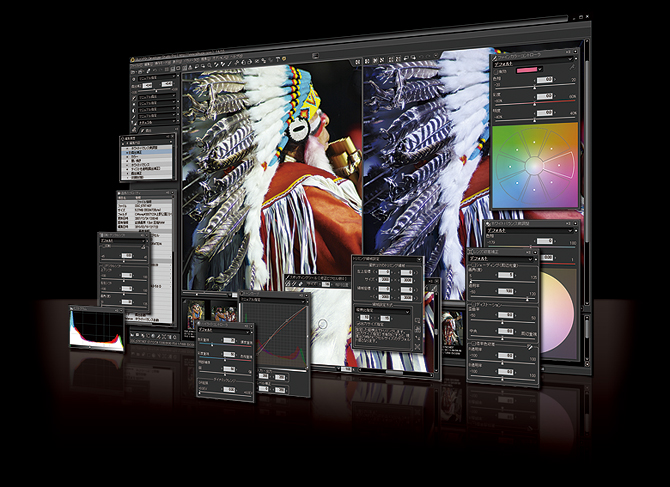Select the highlighted row in the edit history list
The width and height of the screenshot is (670, 487).
147,152
